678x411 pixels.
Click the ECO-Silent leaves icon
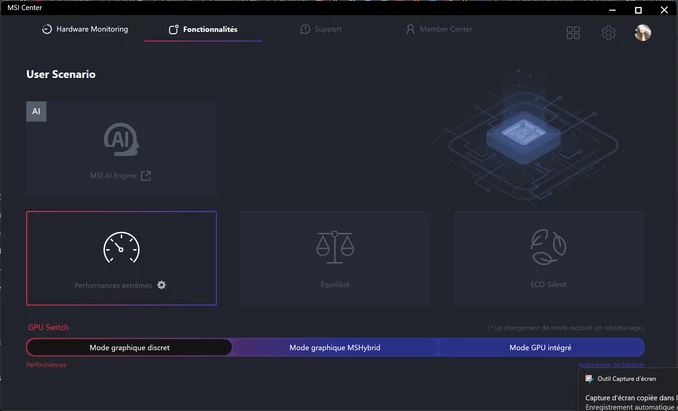click(548, 247)
